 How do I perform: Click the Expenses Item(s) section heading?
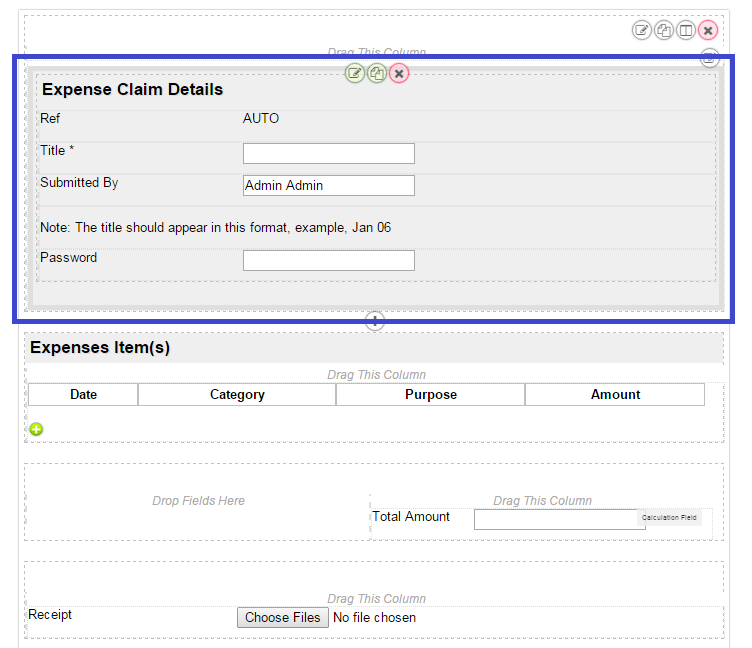(100, 348)
